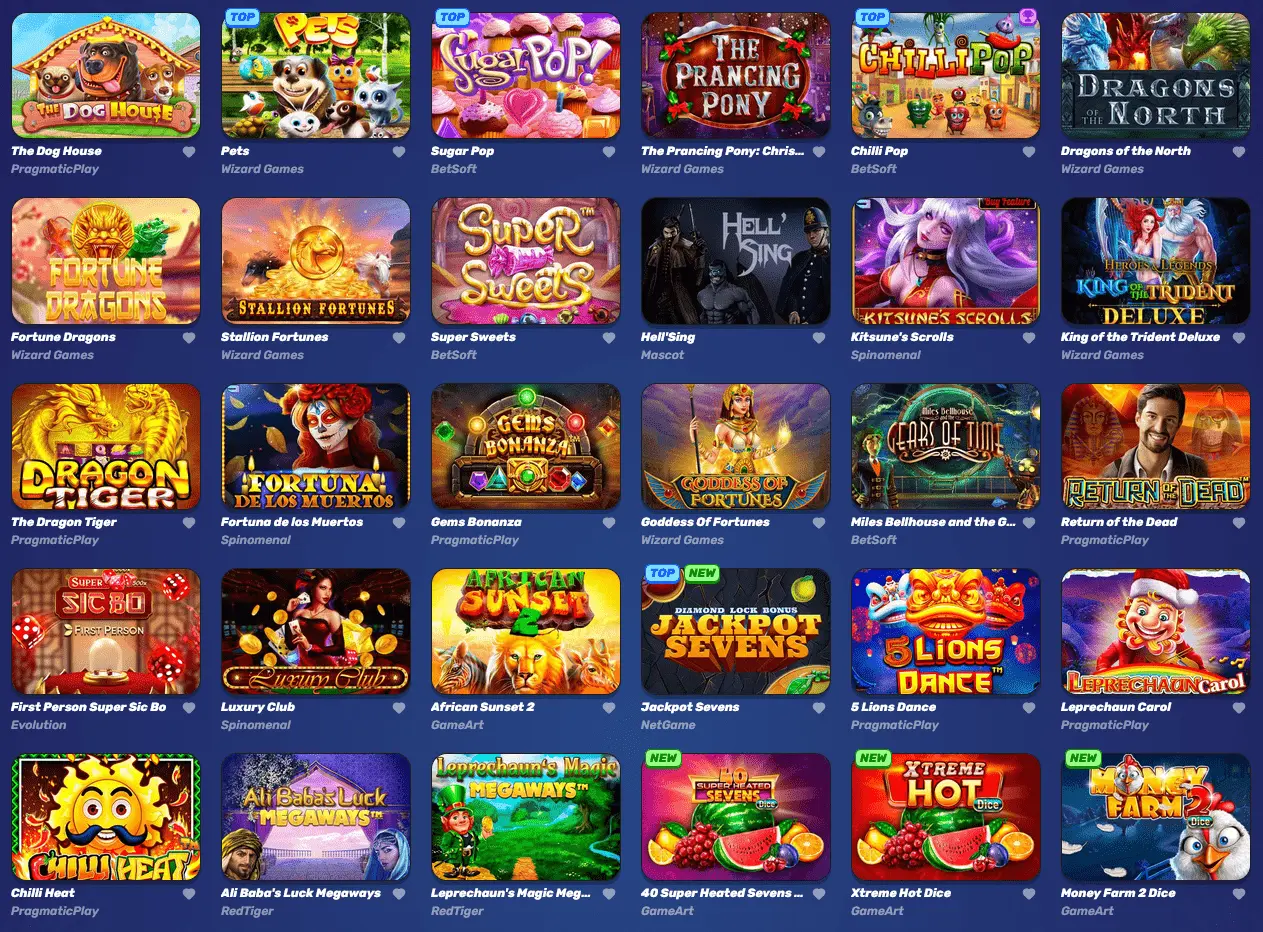
Task: Click the Fortune Dragons title link
Action: (x=63, y=337)
